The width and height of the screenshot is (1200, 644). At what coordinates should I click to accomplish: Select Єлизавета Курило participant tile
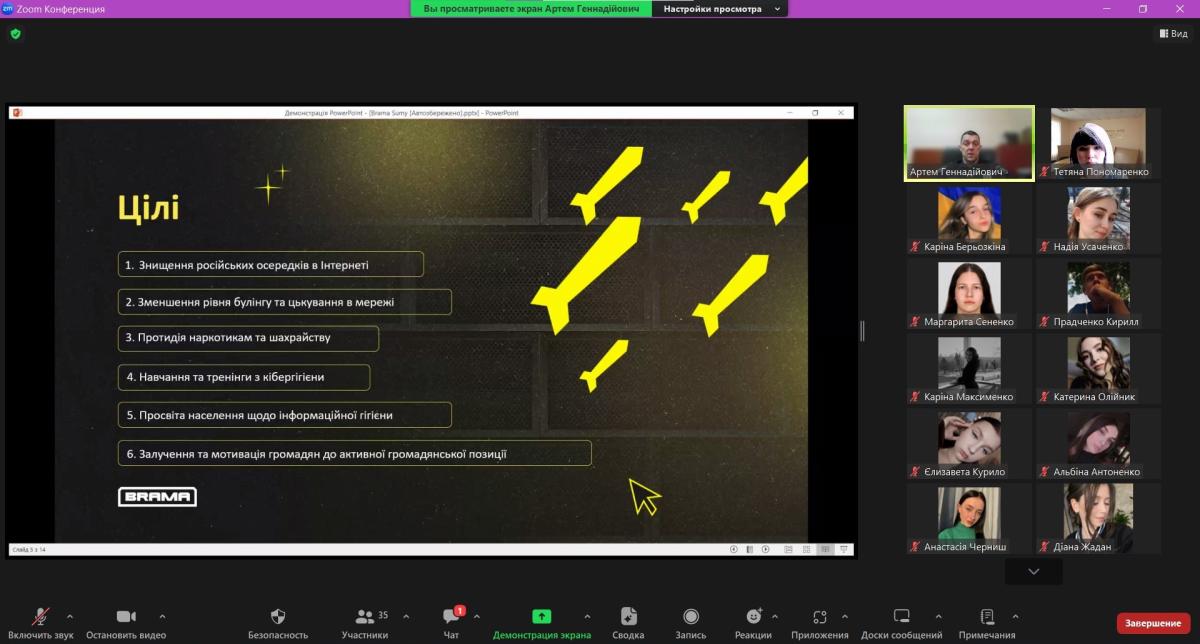tap(970, 444)
